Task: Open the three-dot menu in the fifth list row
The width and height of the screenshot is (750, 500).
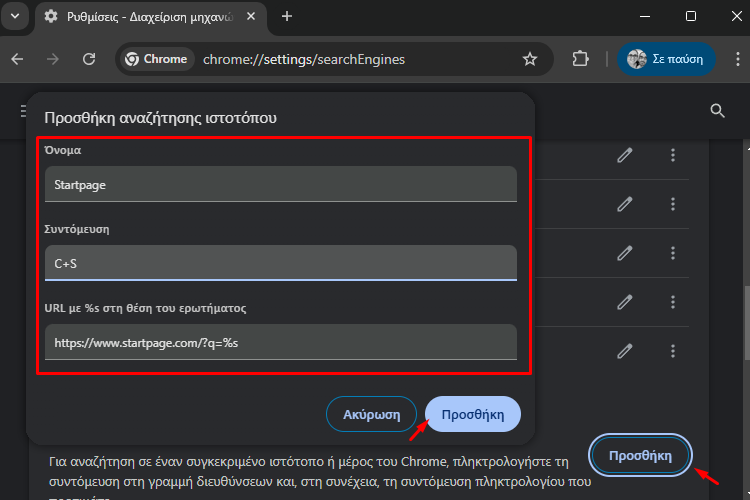Action: (x=673, y=351)
